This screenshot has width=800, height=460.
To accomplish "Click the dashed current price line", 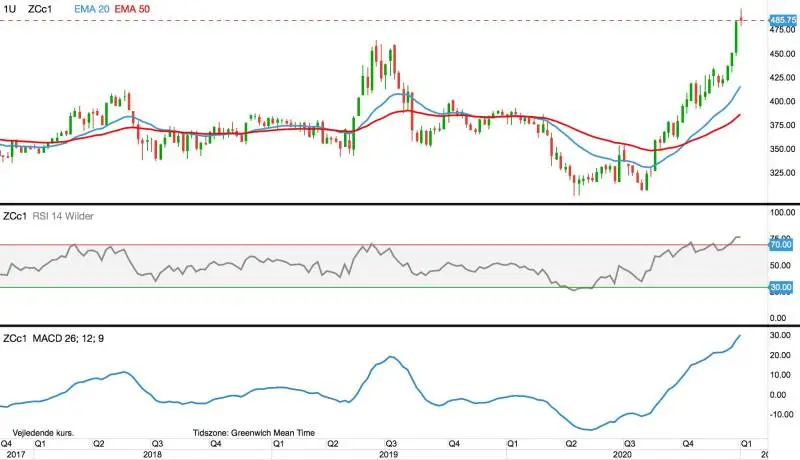I will 383,20.
